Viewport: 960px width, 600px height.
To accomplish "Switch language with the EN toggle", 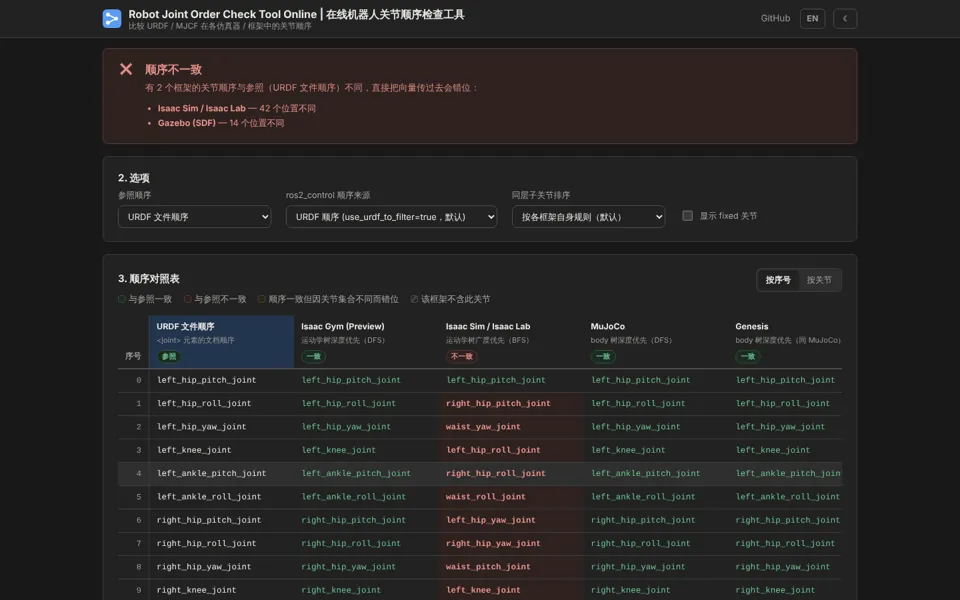I will pyautogui.click(x=812, y=18).
